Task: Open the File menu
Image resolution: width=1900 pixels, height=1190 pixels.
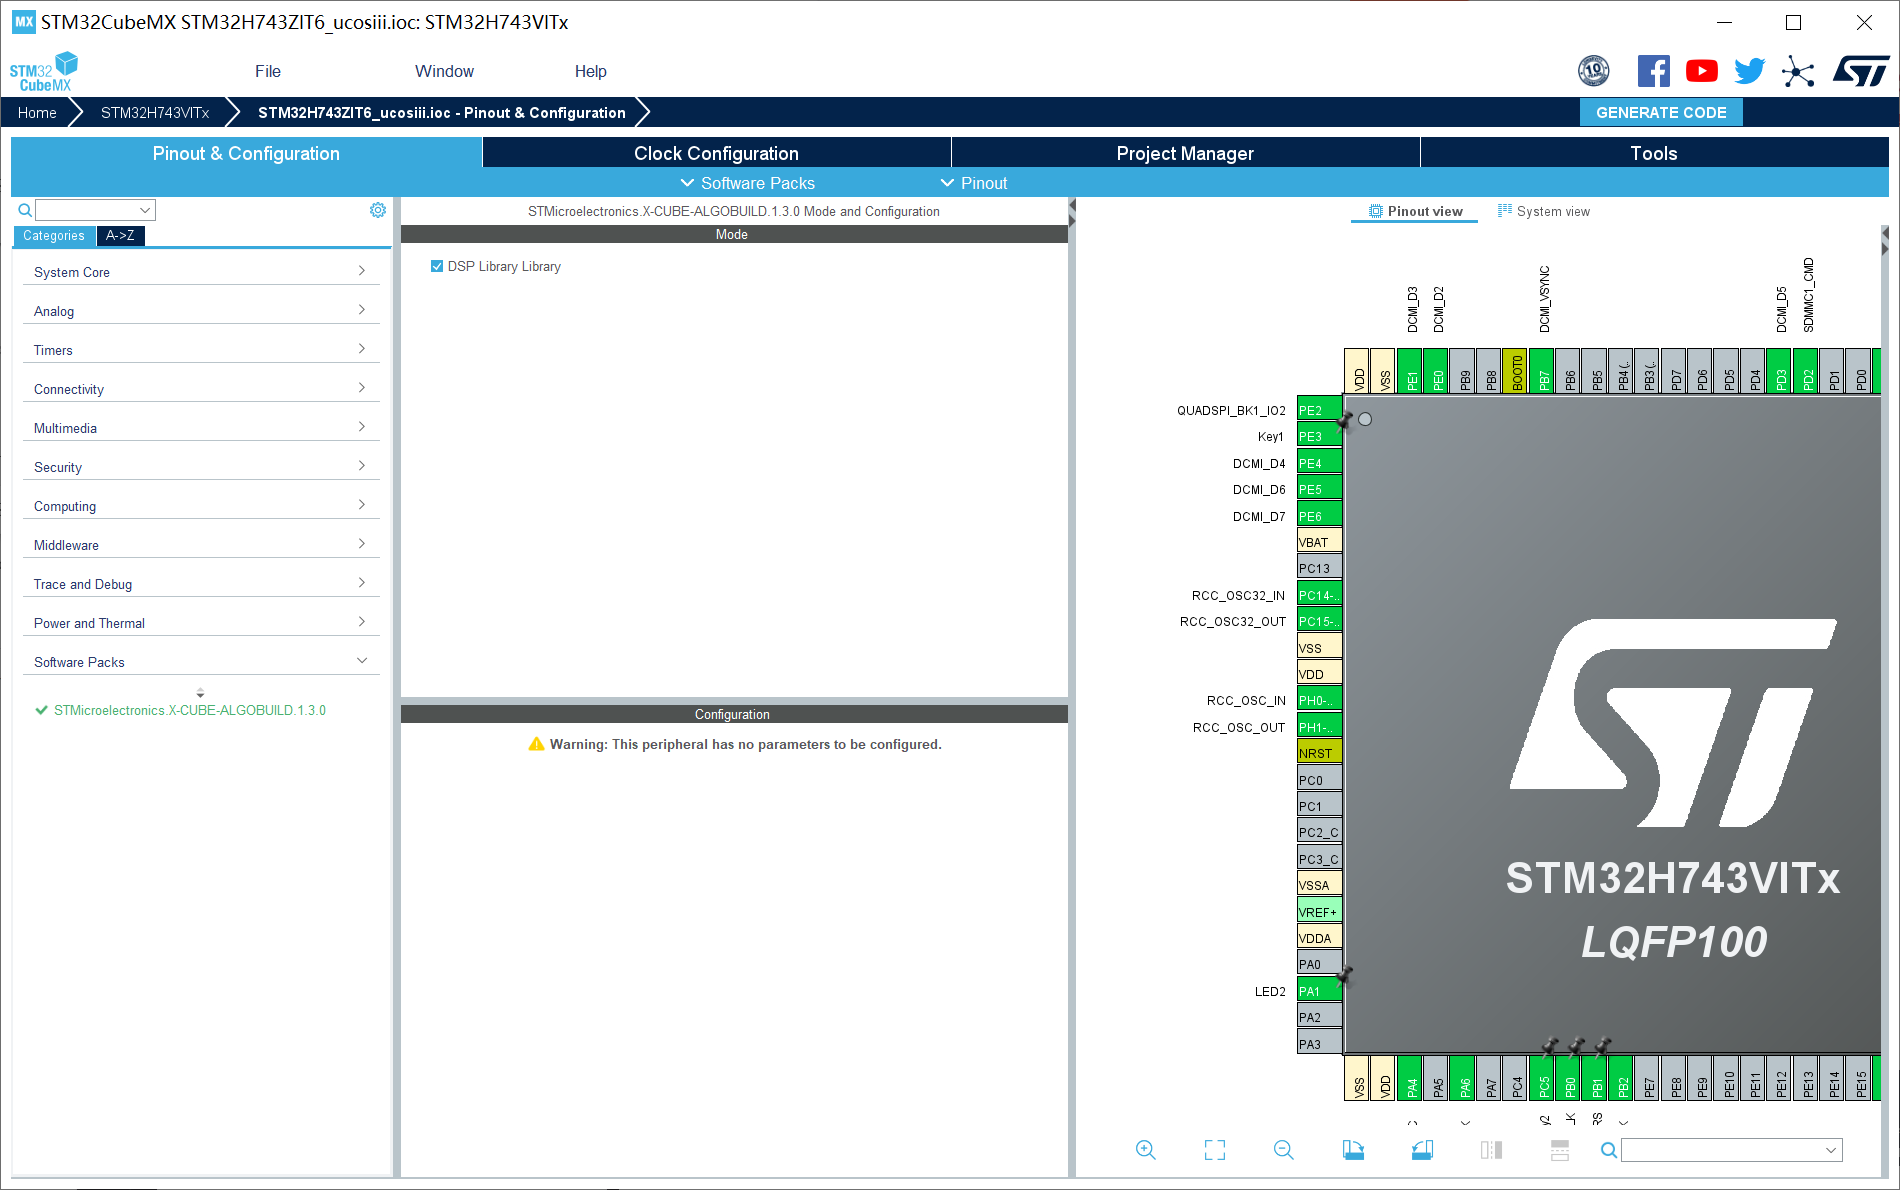Action: pos(268,71)
